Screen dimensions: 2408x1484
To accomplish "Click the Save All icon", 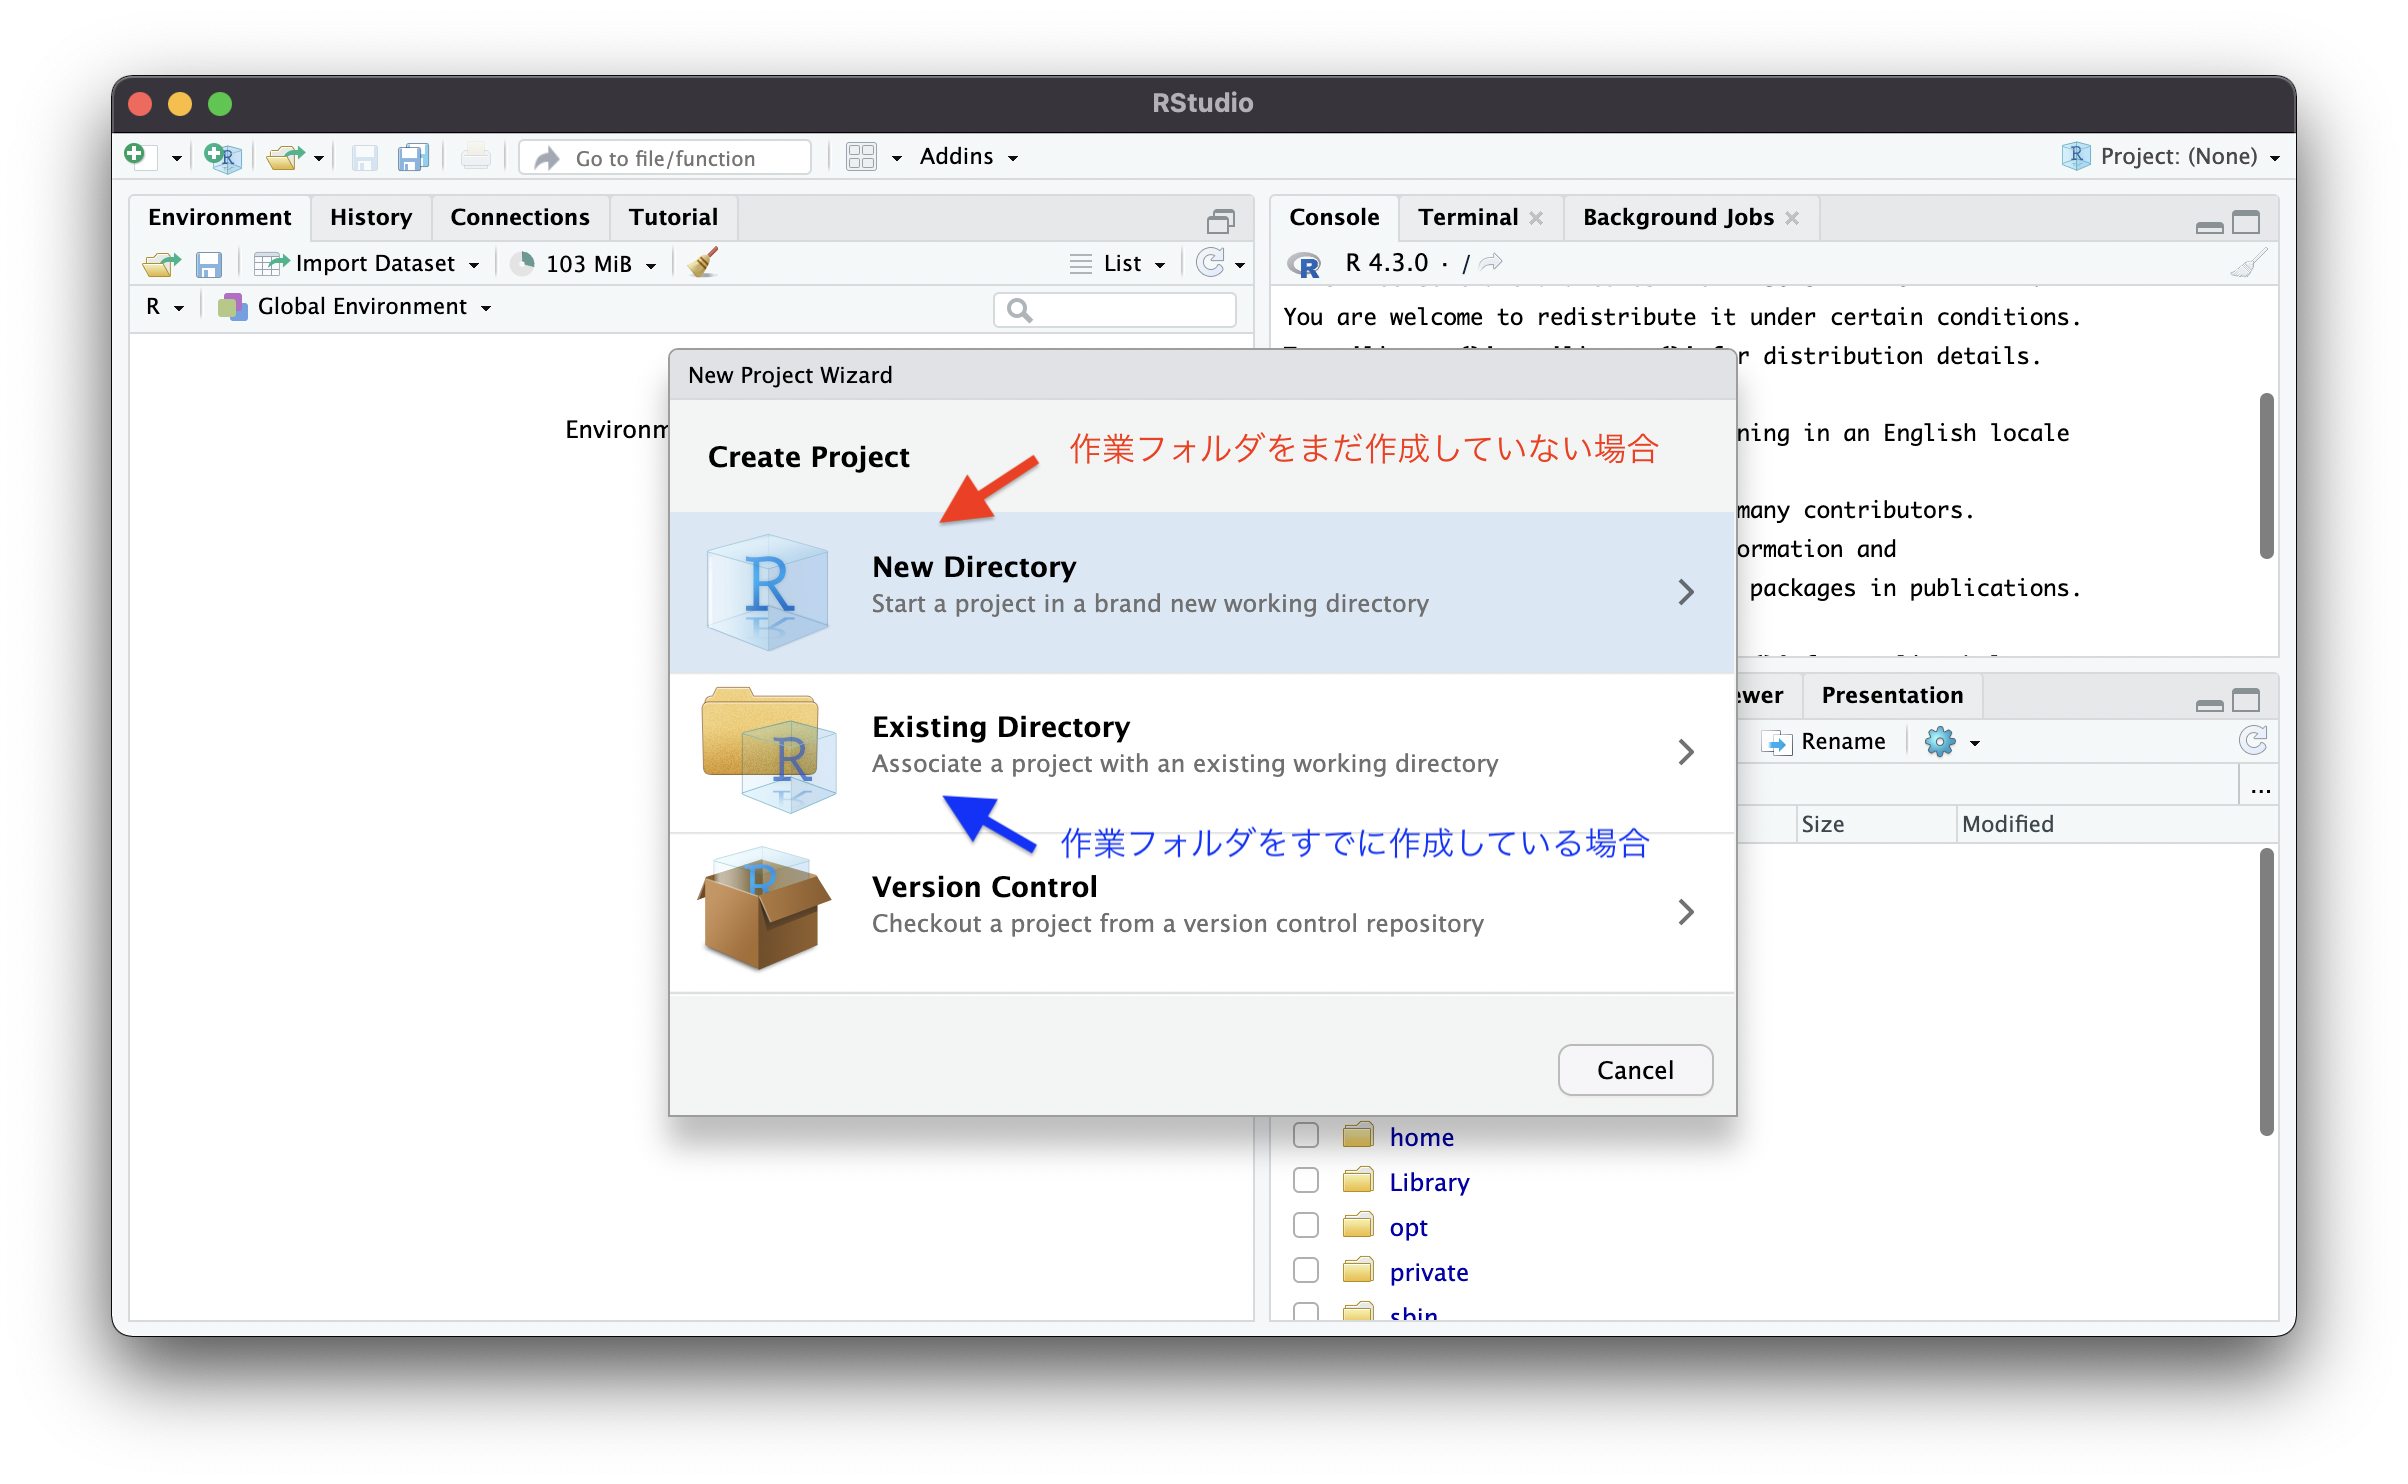I will (412, 157).
